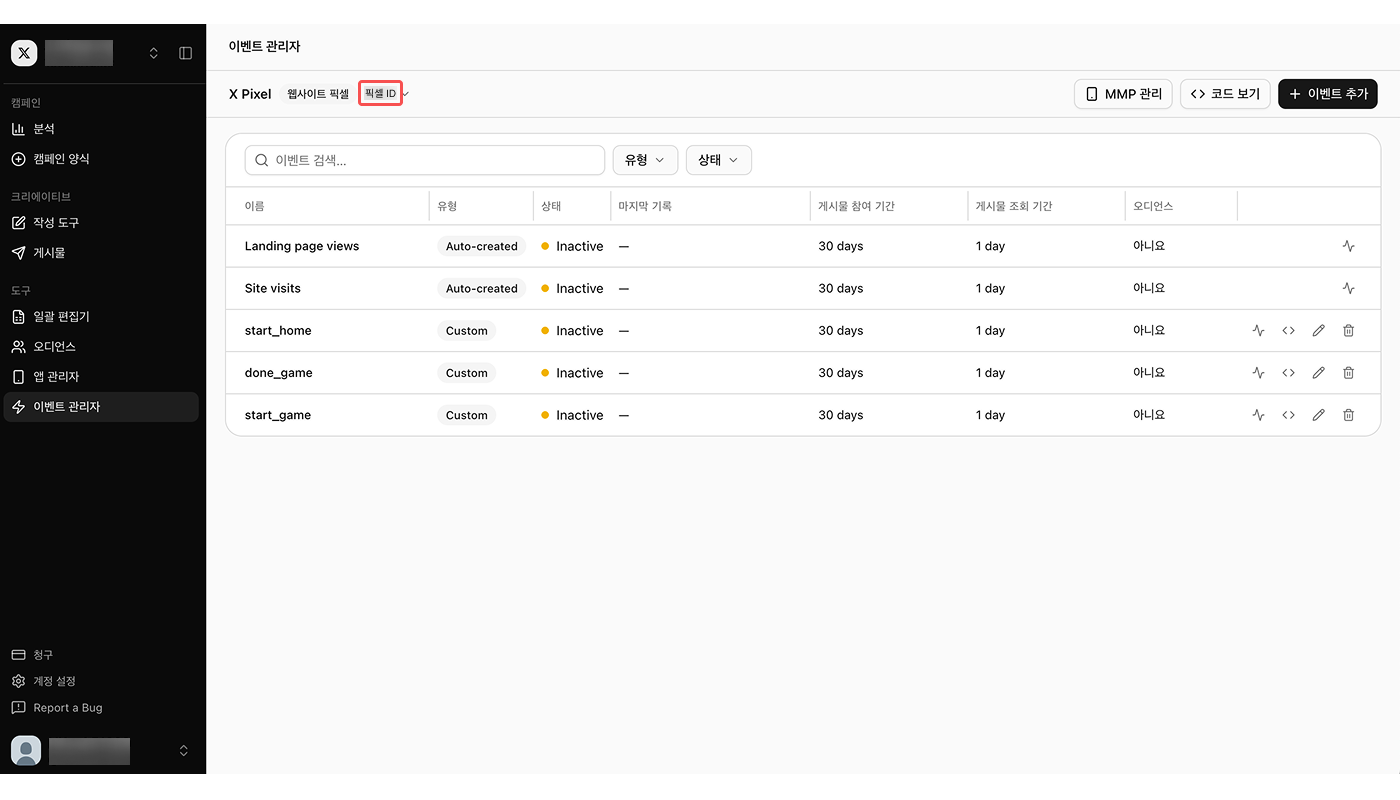Open 계정 설정 account settings
This screenshot has height=800, width=1400.
[43, 681]
